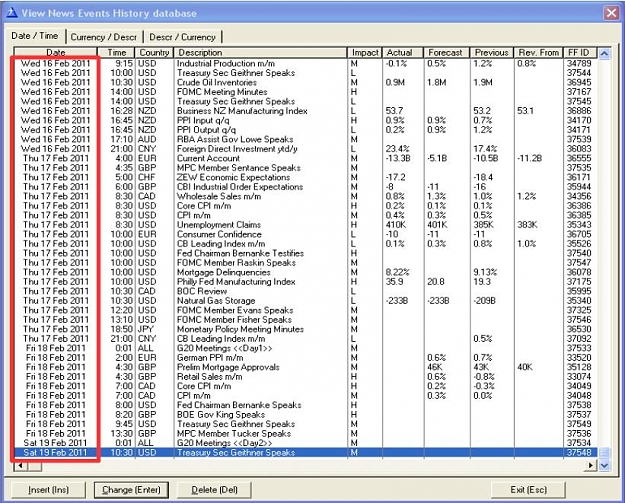Click FF ID 37548 in highlighted row
The height and width of the screenshot is (503, 625).
point(579,453)
